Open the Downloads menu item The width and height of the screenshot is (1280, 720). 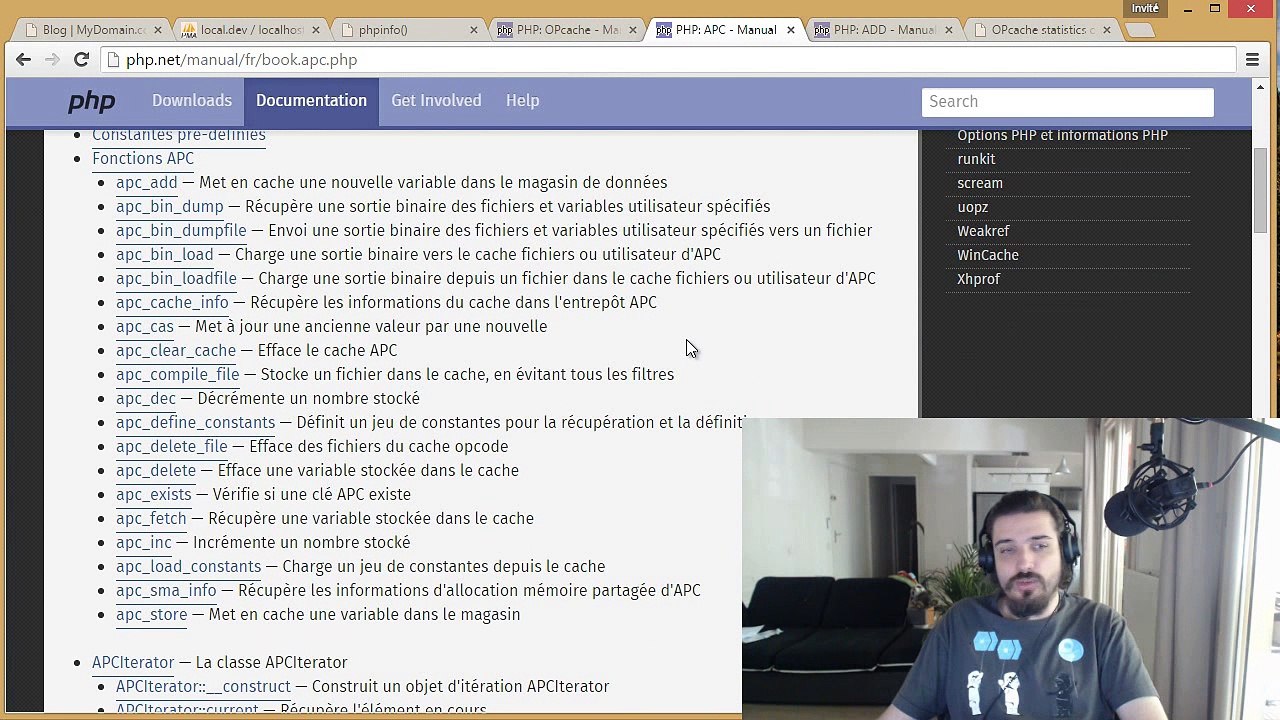192,101
